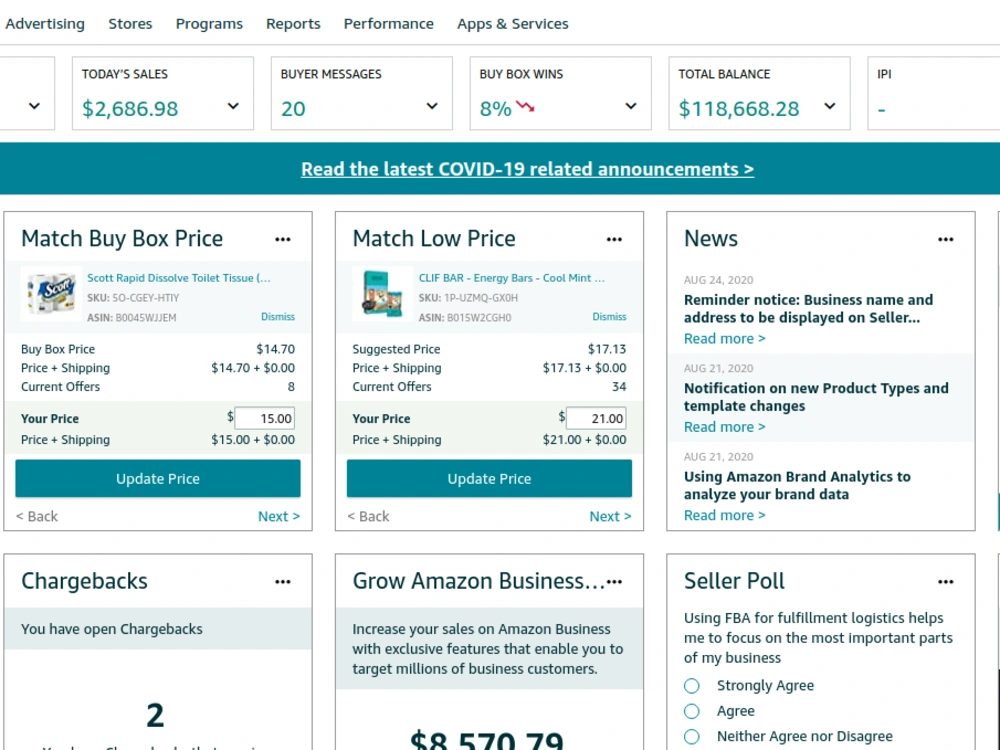
Task: Expand the Today's Sales card chevron
Action: [233, 107]
